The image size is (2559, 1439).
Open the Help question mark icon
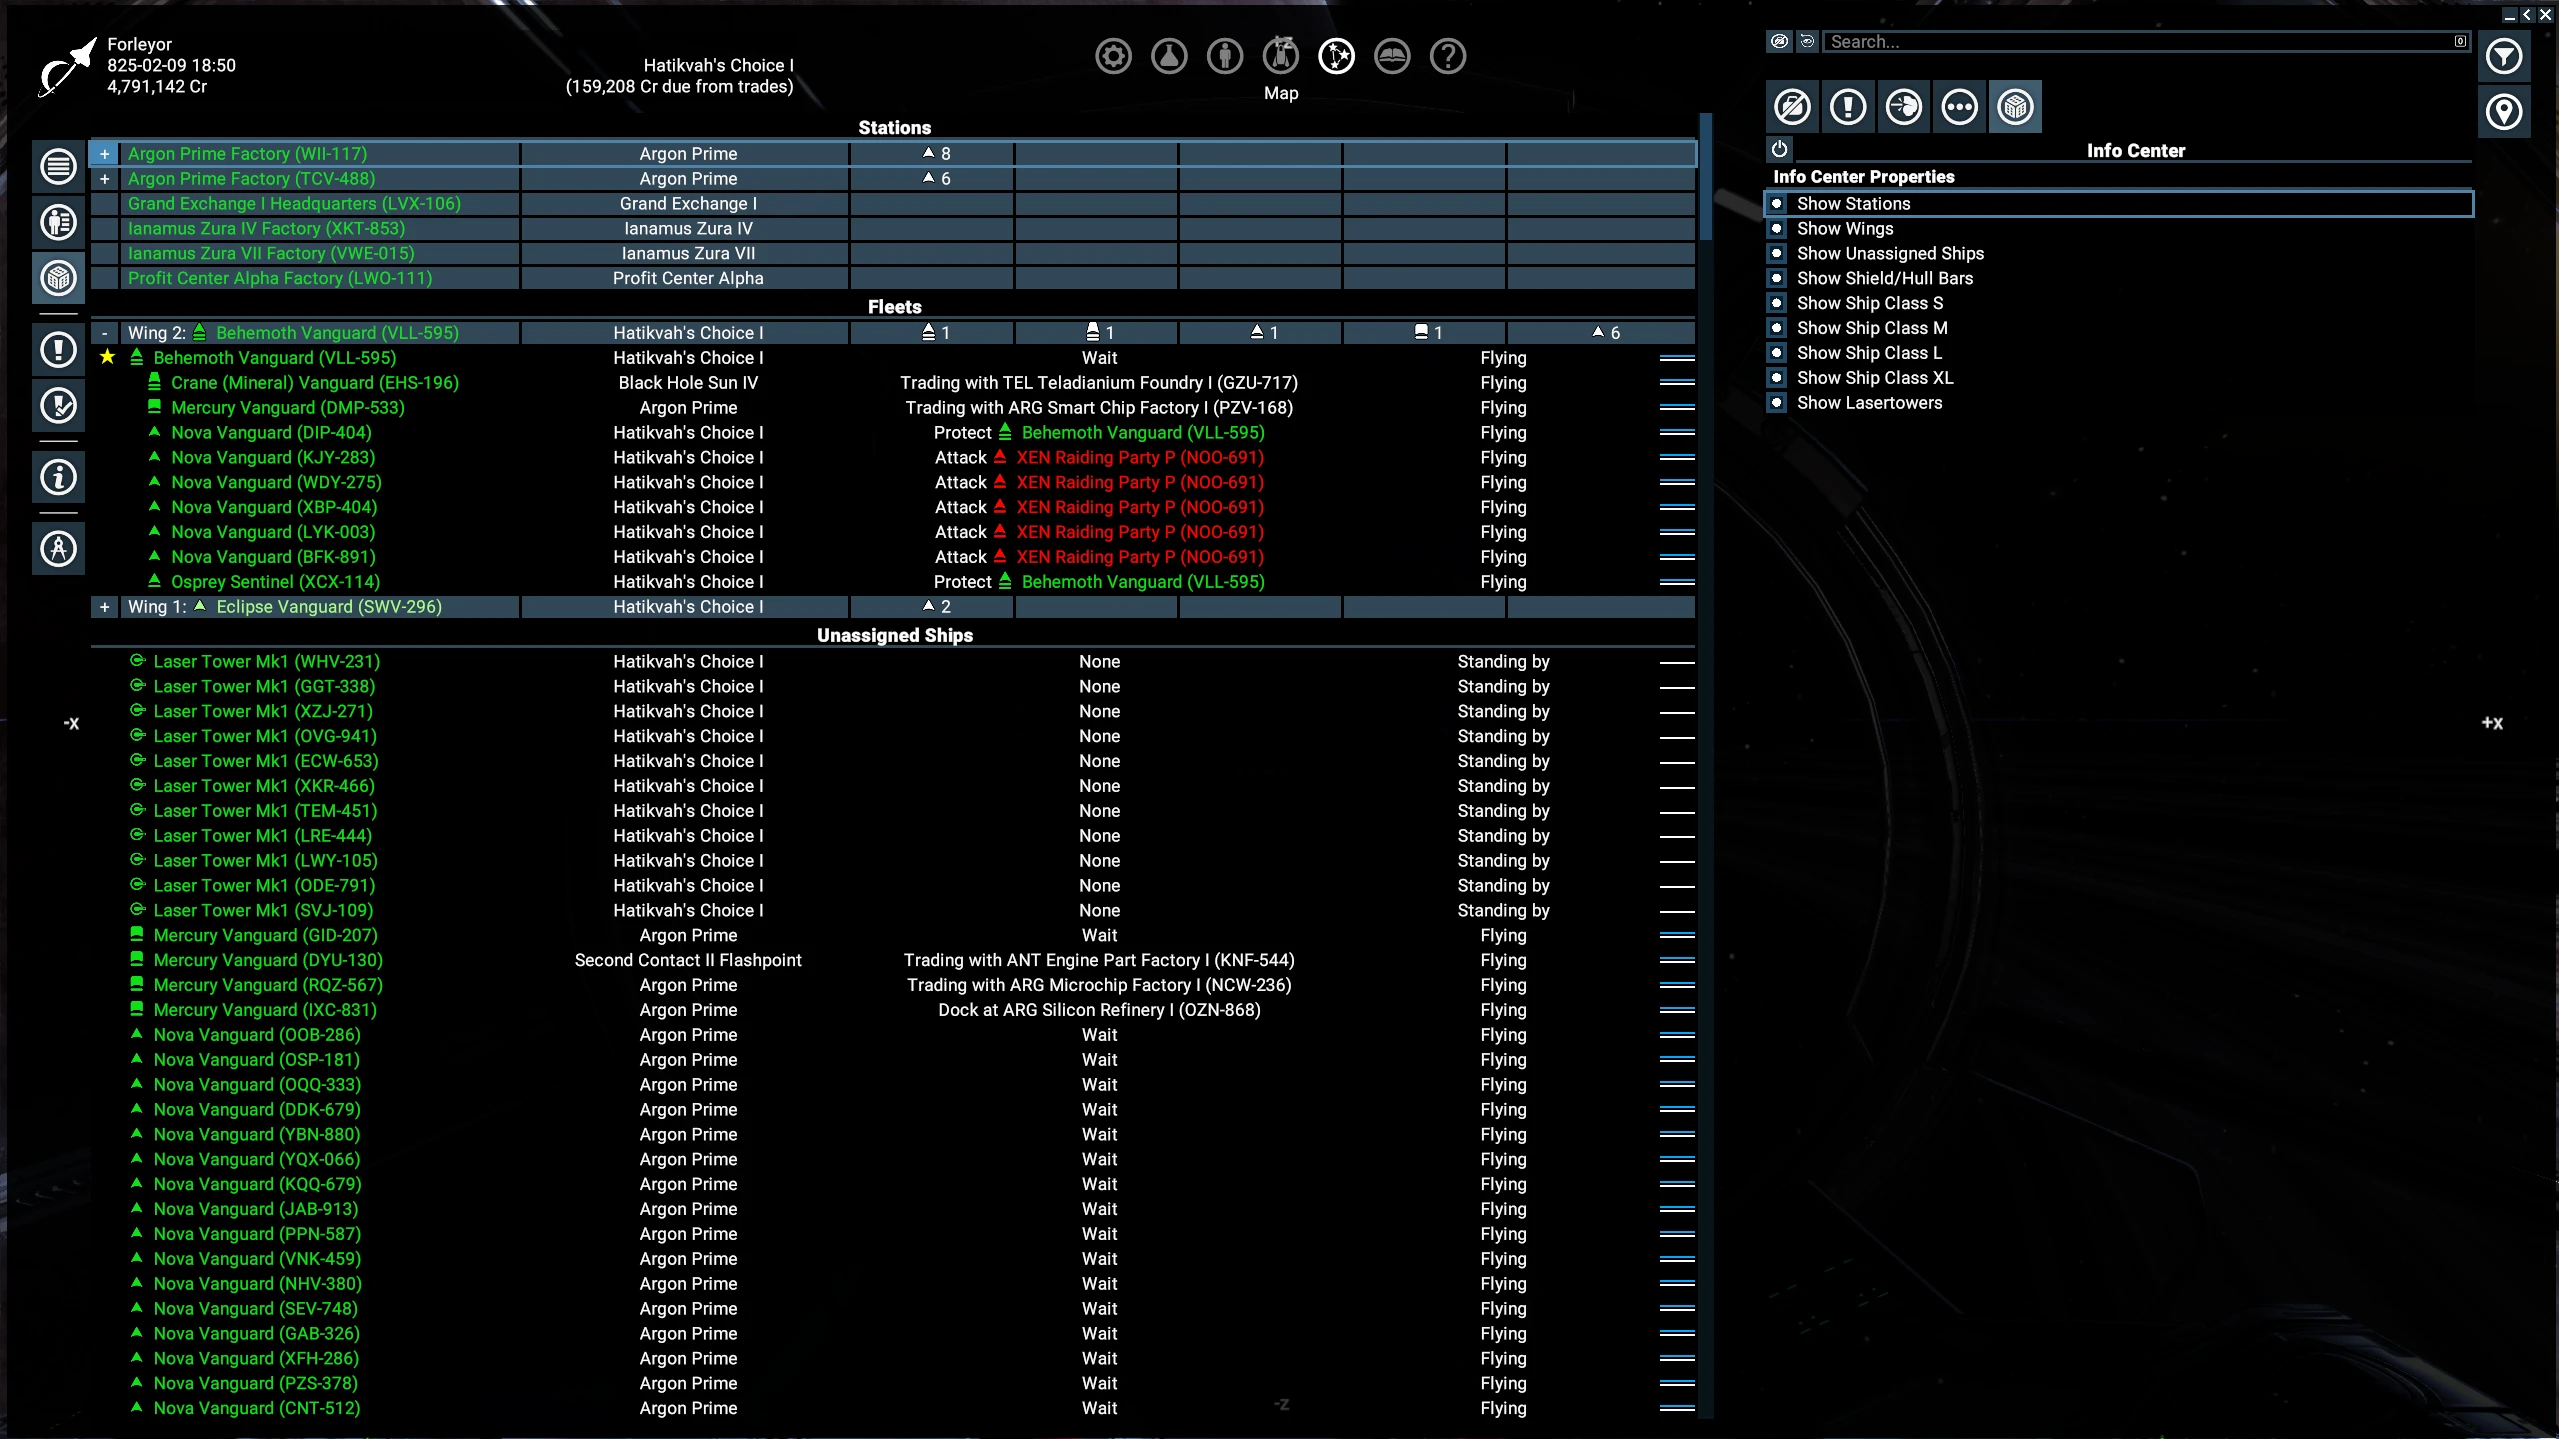click(x=1447, y=57)
